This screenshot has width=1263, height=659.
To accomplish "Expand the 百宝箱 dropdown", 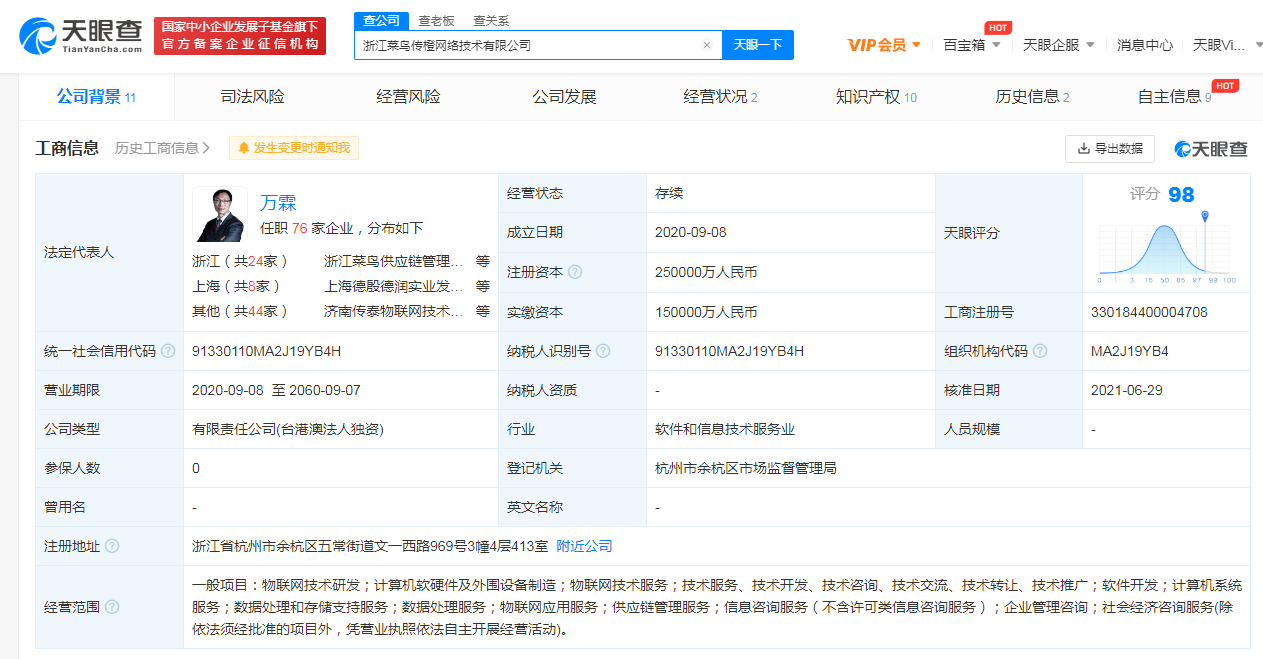I will tap(971, 45).
